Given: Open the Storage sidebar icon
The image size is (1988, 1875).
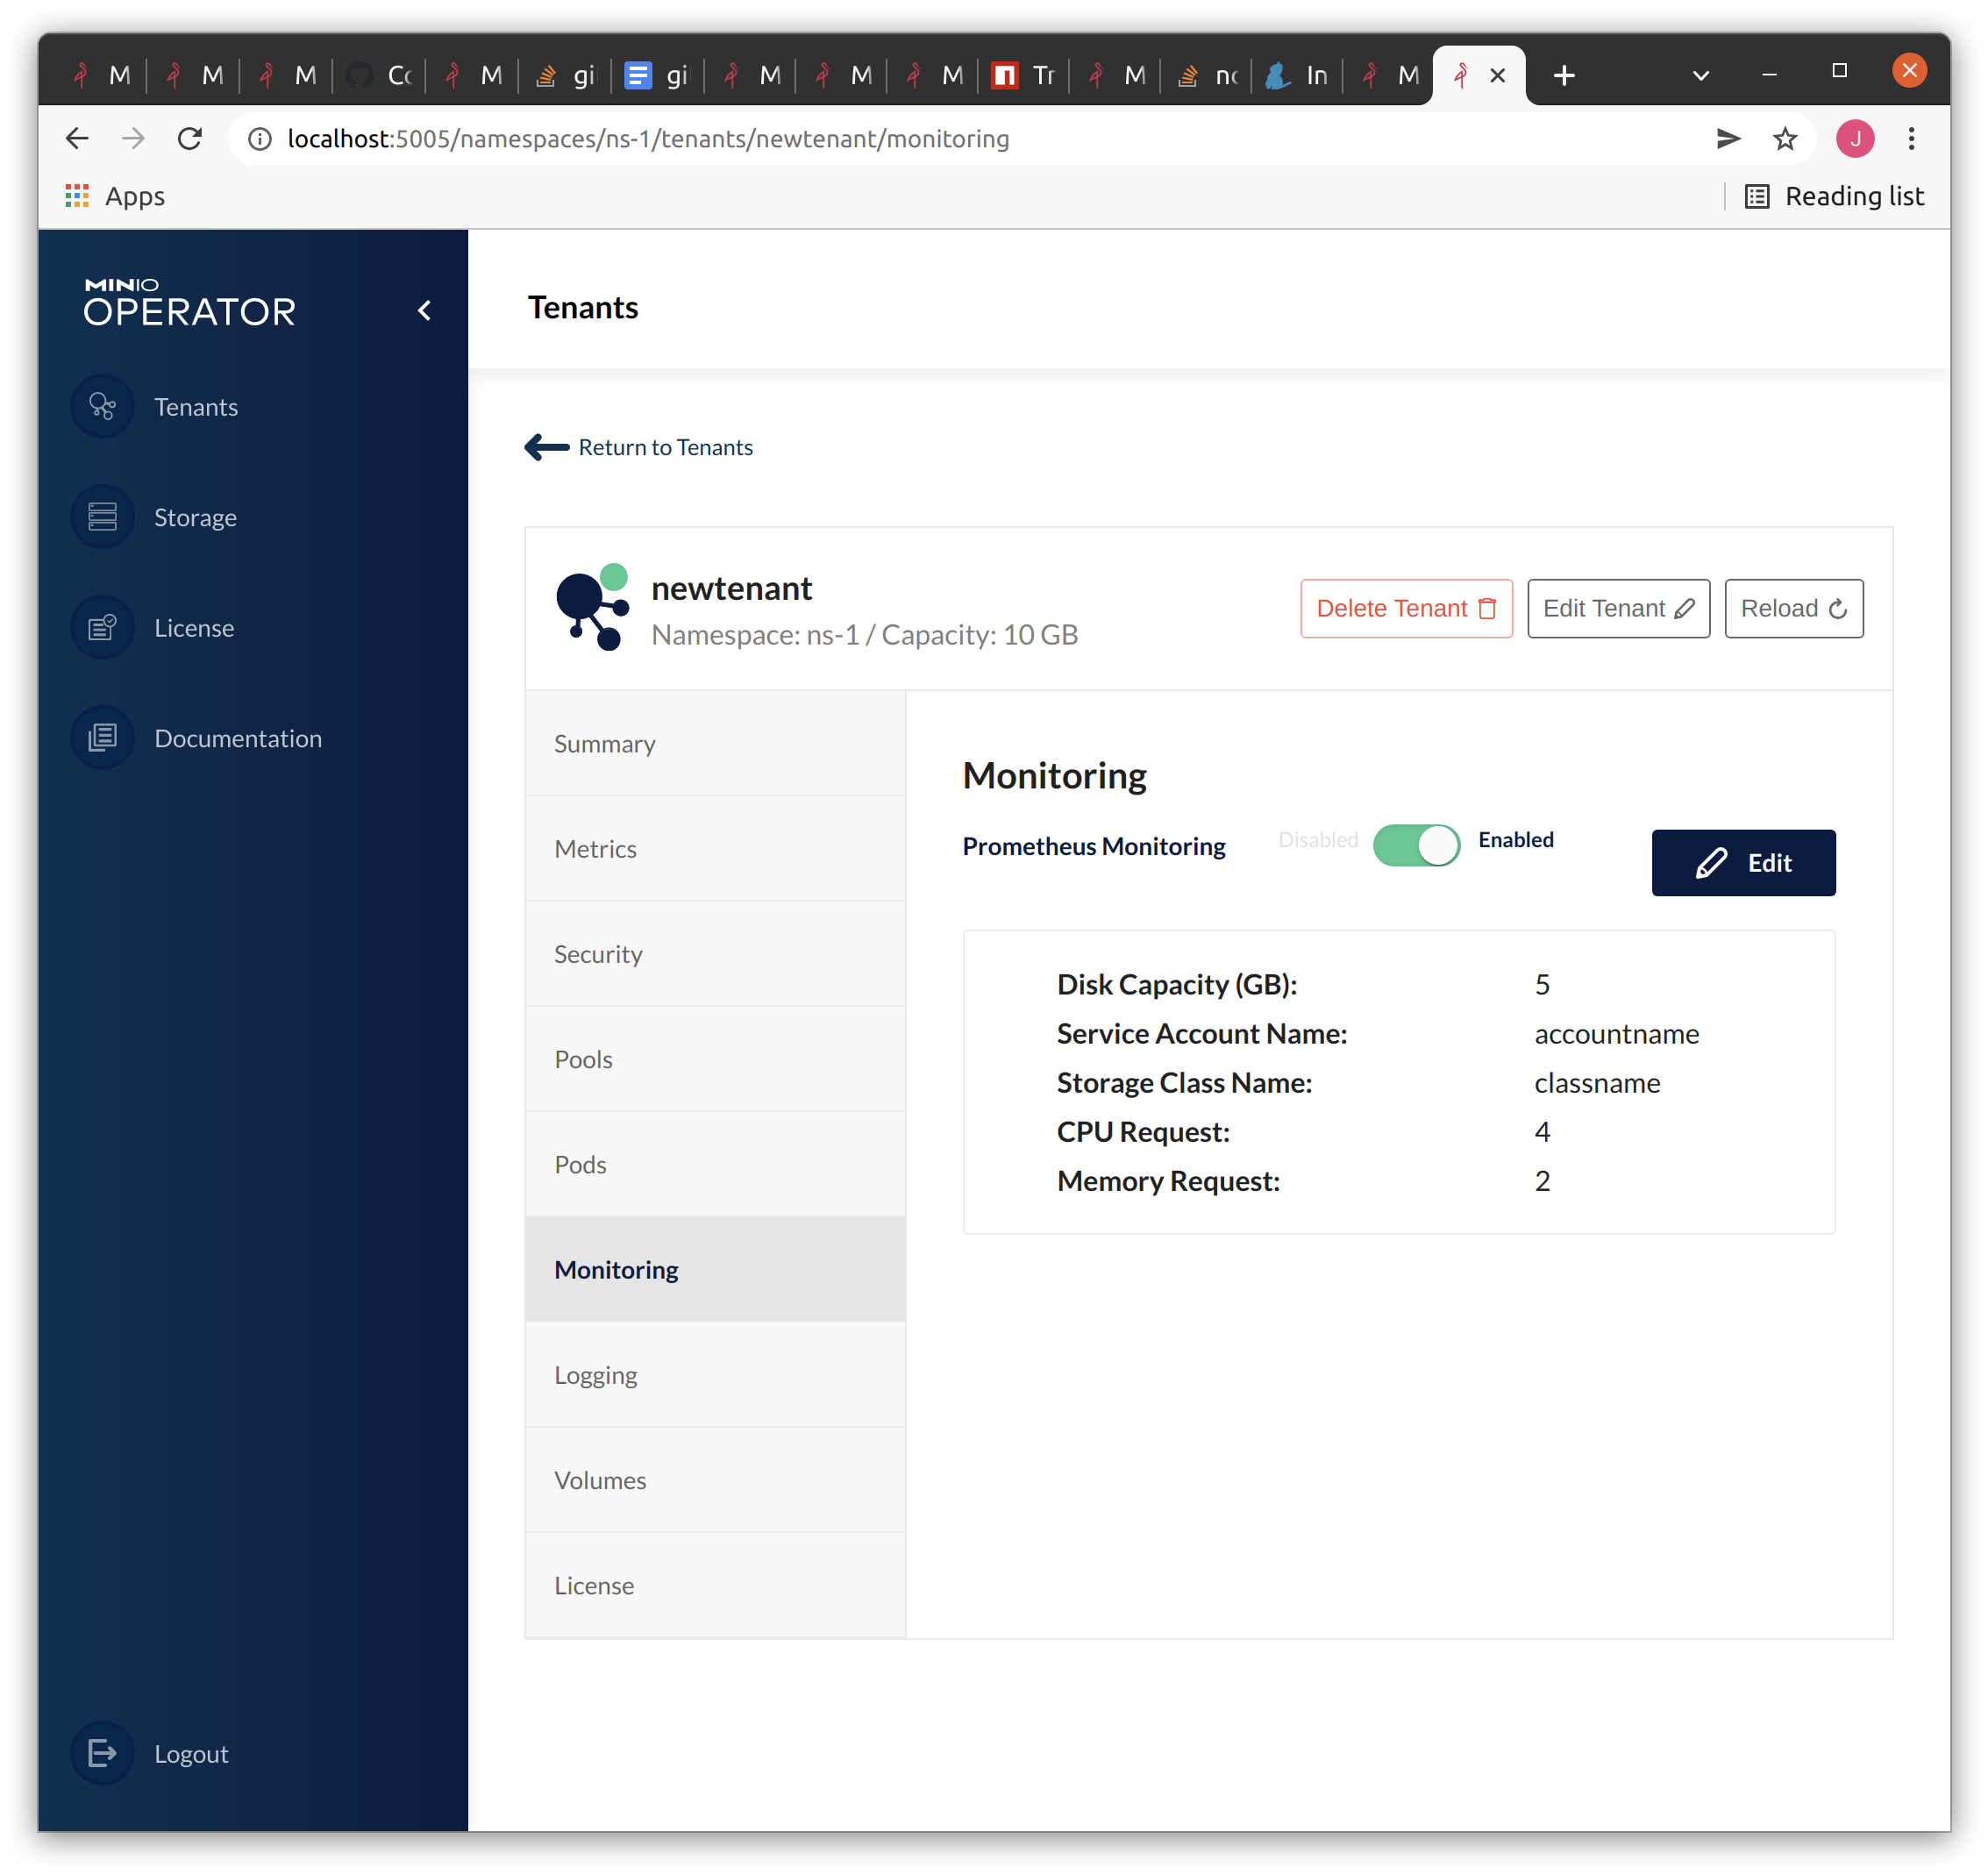Looking at the screenshot, I should (x=102, y=517).
